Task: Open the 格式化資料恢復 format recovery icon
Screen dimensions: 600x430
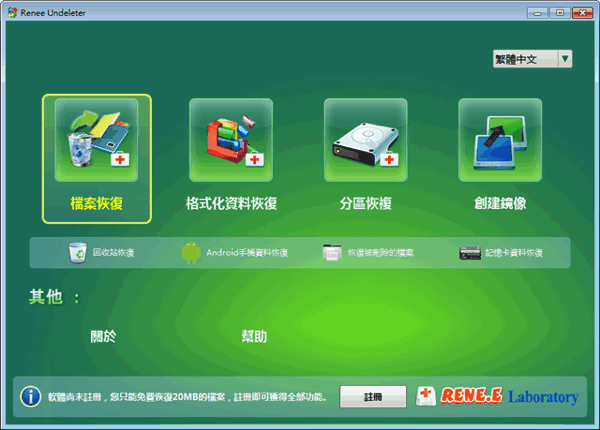Action: click(x=231, y=140)
